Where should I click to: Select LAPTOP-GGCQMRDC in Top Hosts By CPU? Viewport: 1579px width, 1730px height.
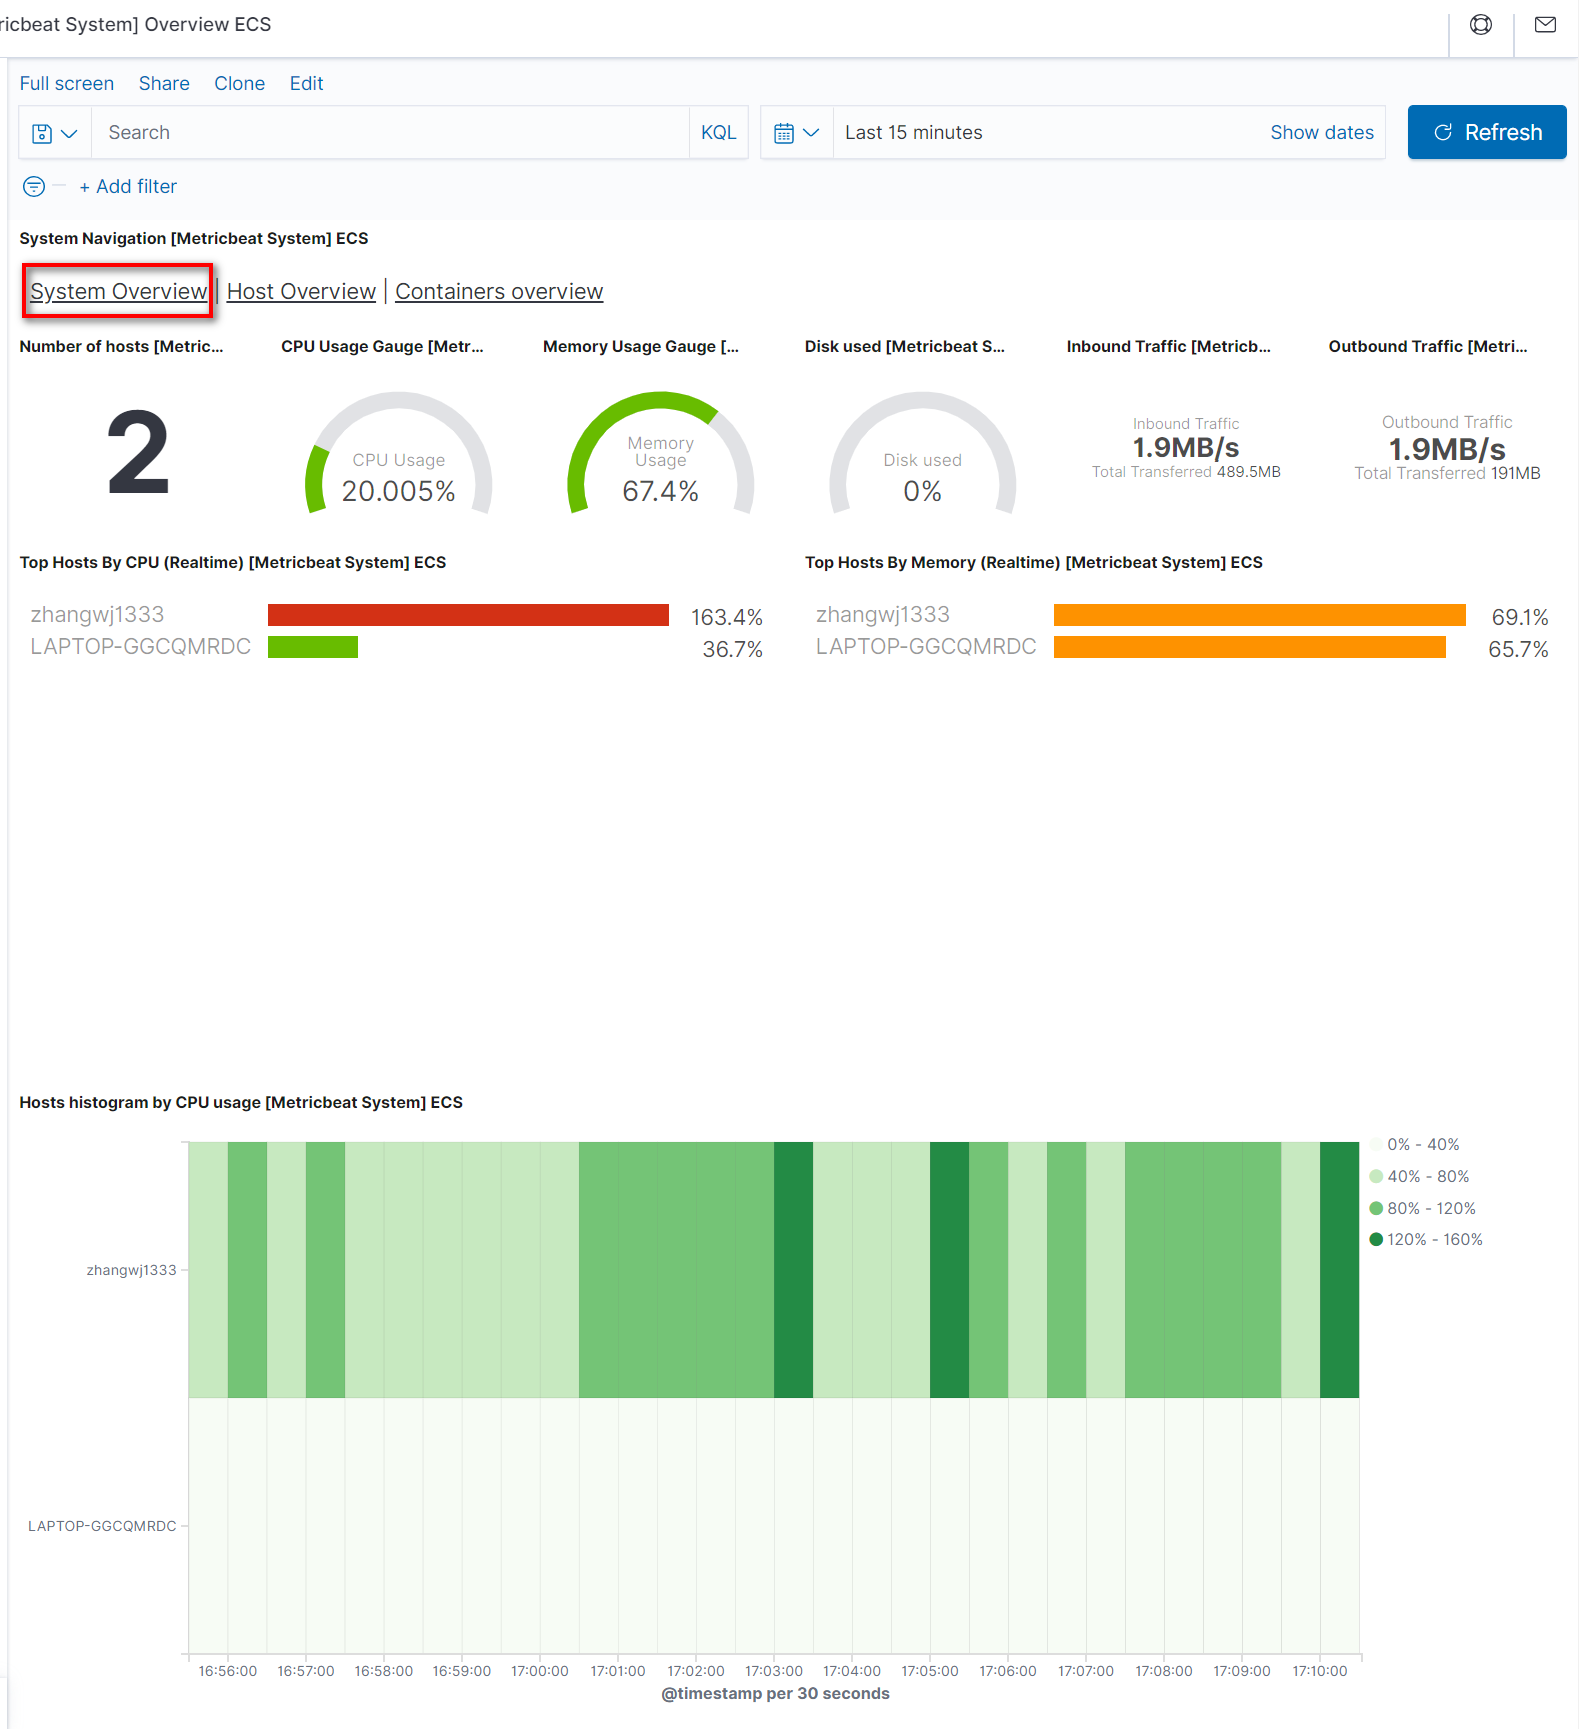click(140, 647)
